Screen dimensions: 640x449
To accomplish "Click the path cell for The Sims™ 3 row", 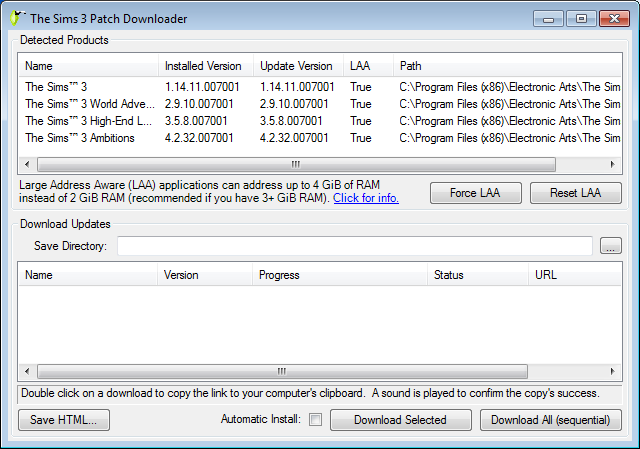I will click(x=510, y=87).
